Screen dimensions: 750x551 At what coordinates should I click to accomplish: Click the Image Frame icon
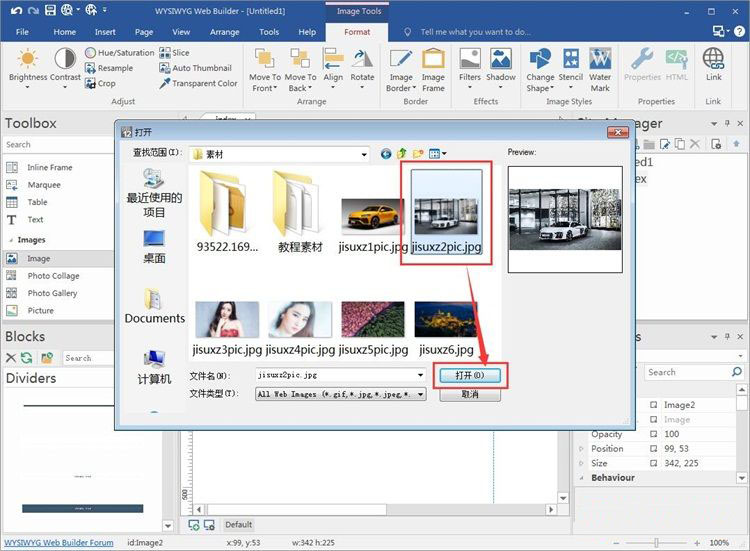click(x=433, y=68)
